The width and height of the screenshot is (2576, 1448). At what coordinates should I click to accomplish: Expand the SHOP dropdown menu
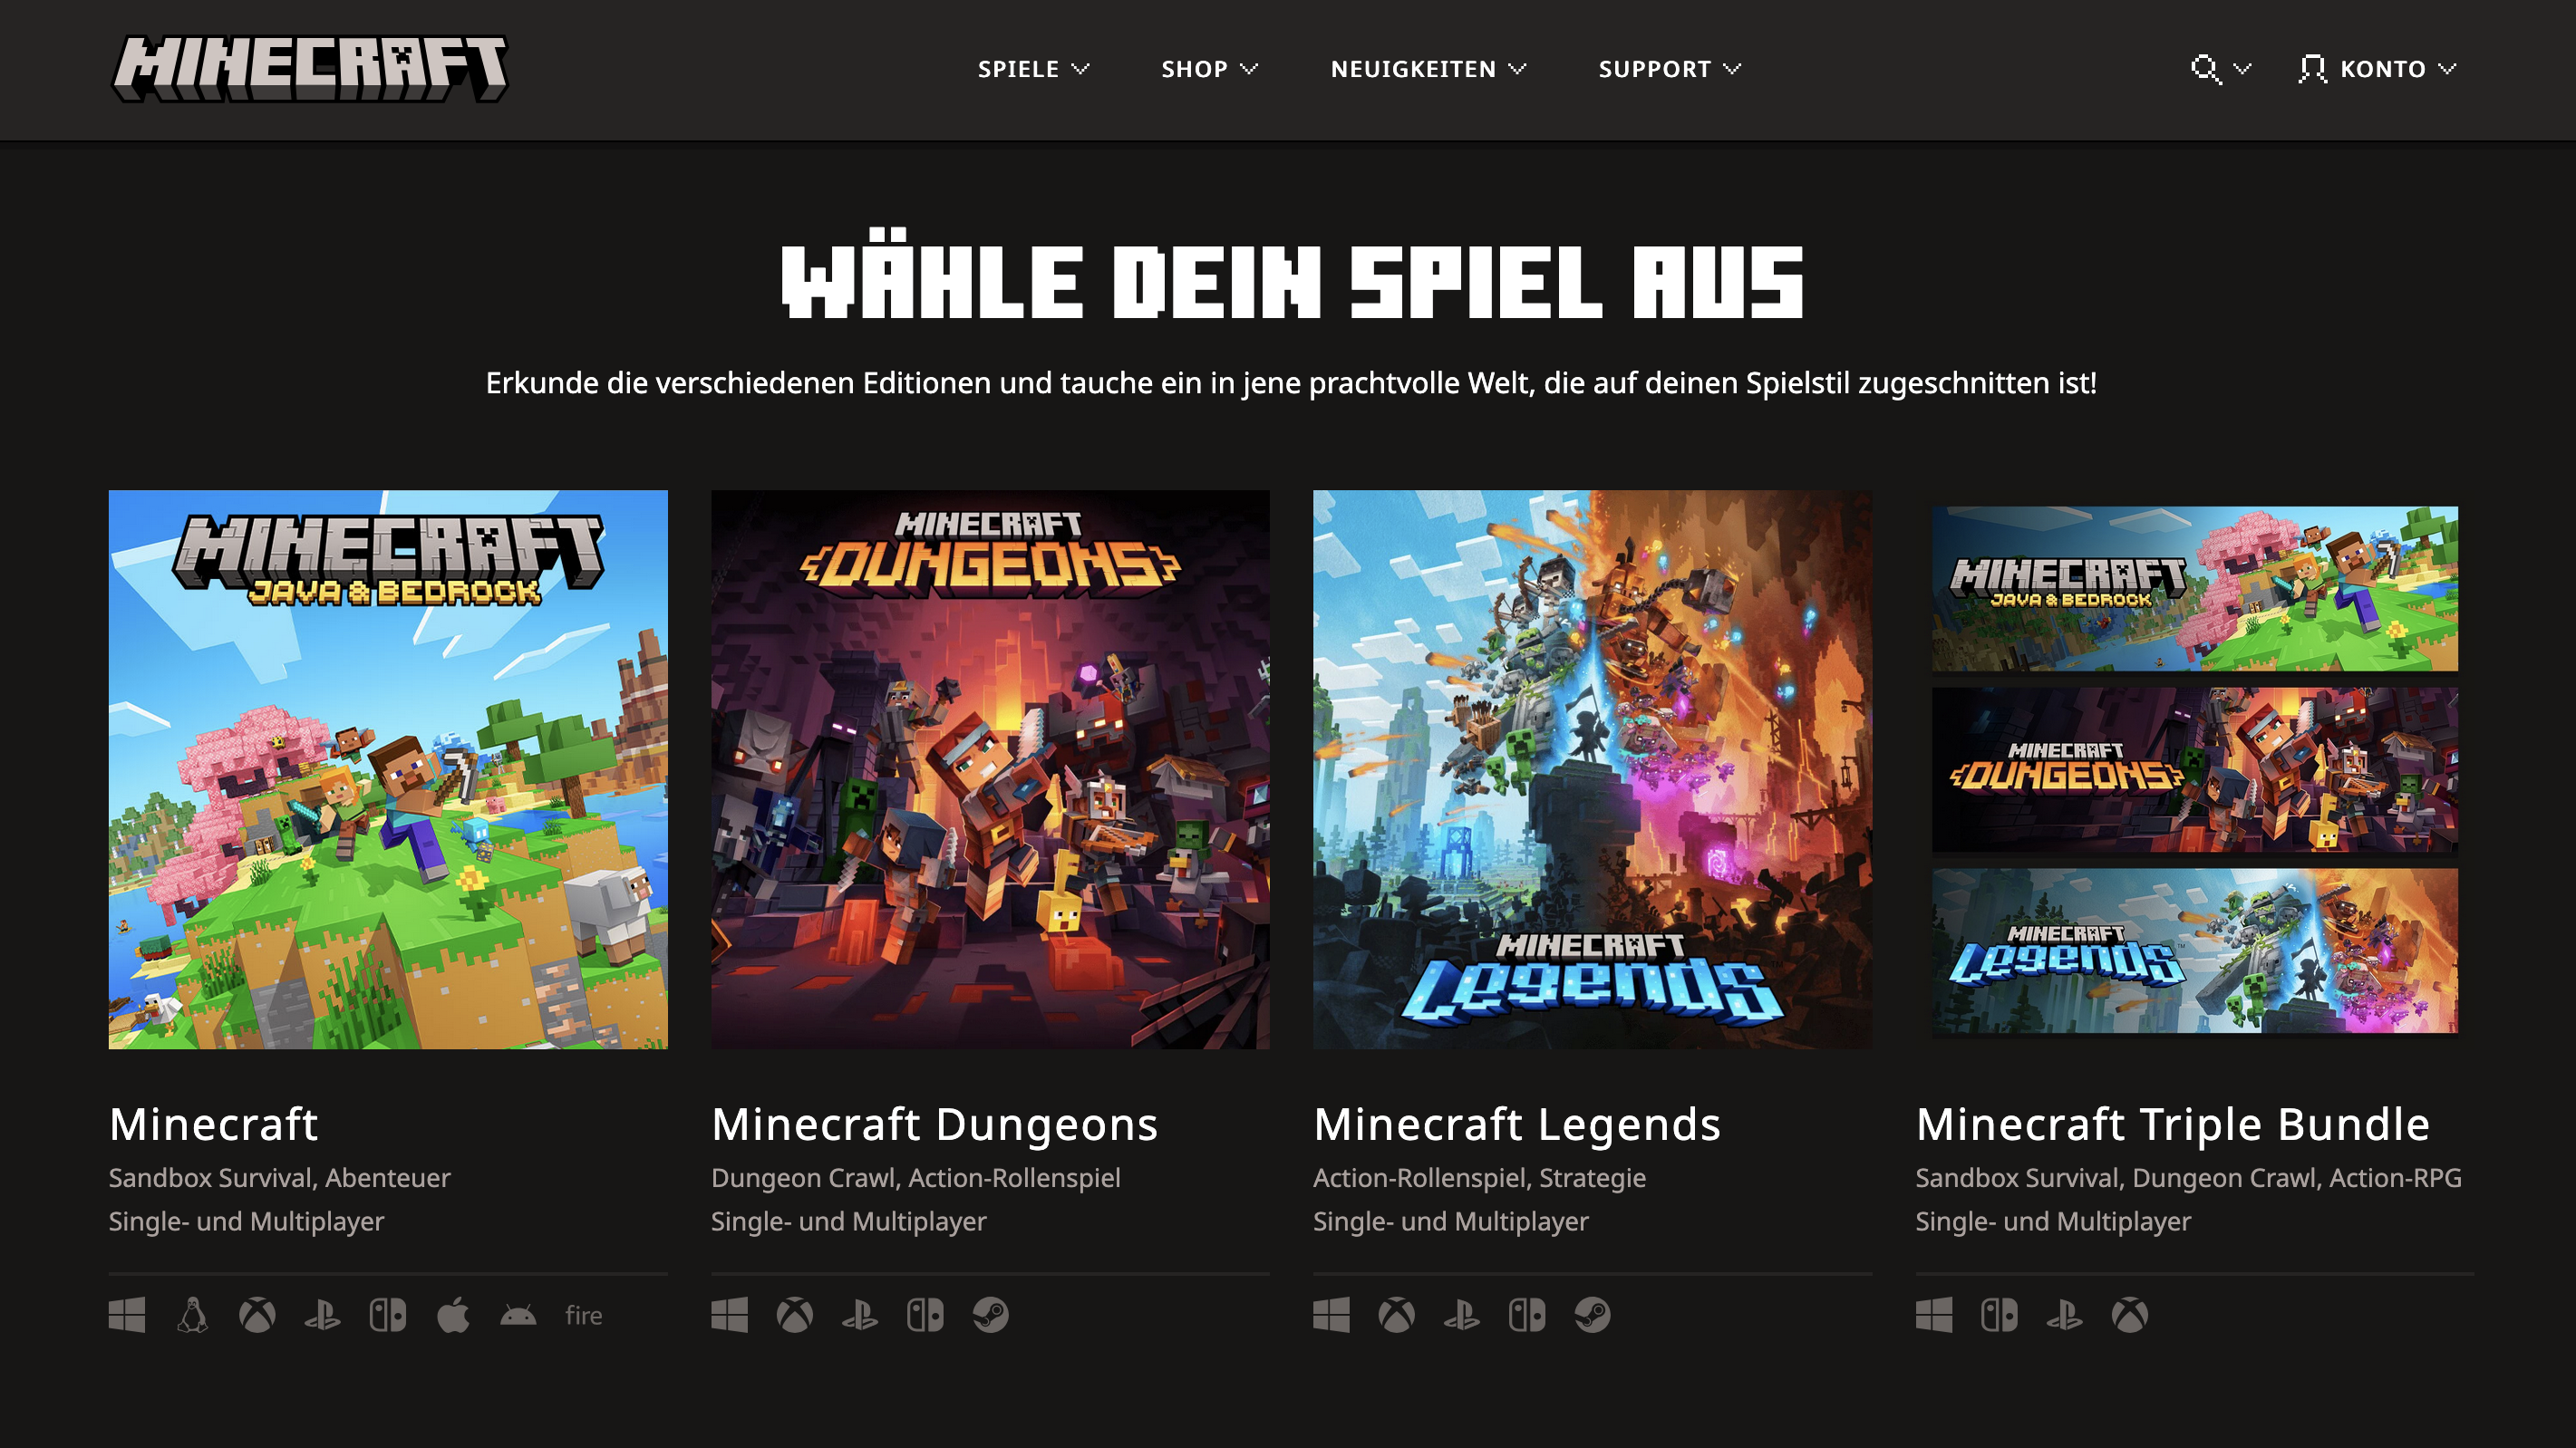(1209, 69)
